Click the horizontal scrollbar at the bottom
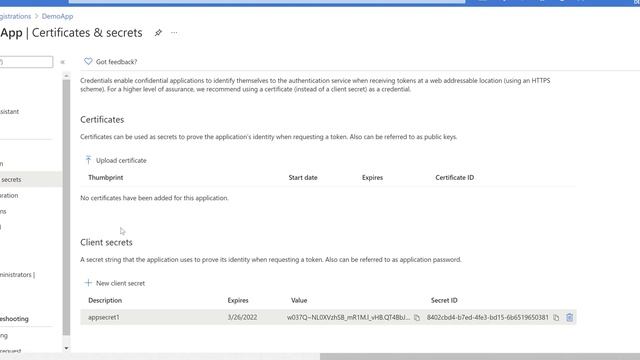This screenshot has width=640, height=360. pyautogui.click(x=480, y=356)
